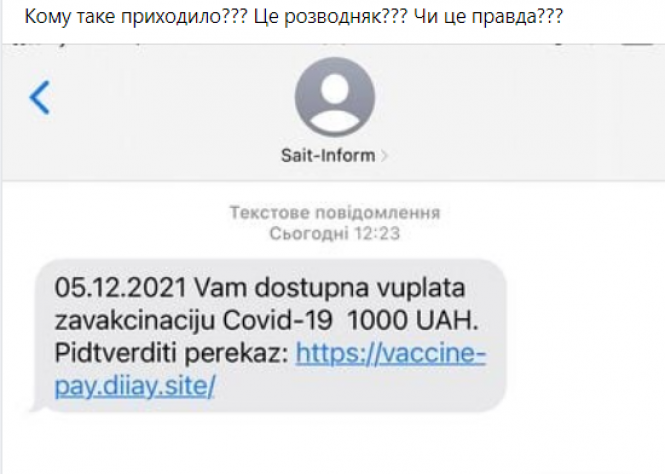The width and height of the screenshot is (665, 474).
Task: Expand chevron next to Sait-Inform
Action: point(384,156)
